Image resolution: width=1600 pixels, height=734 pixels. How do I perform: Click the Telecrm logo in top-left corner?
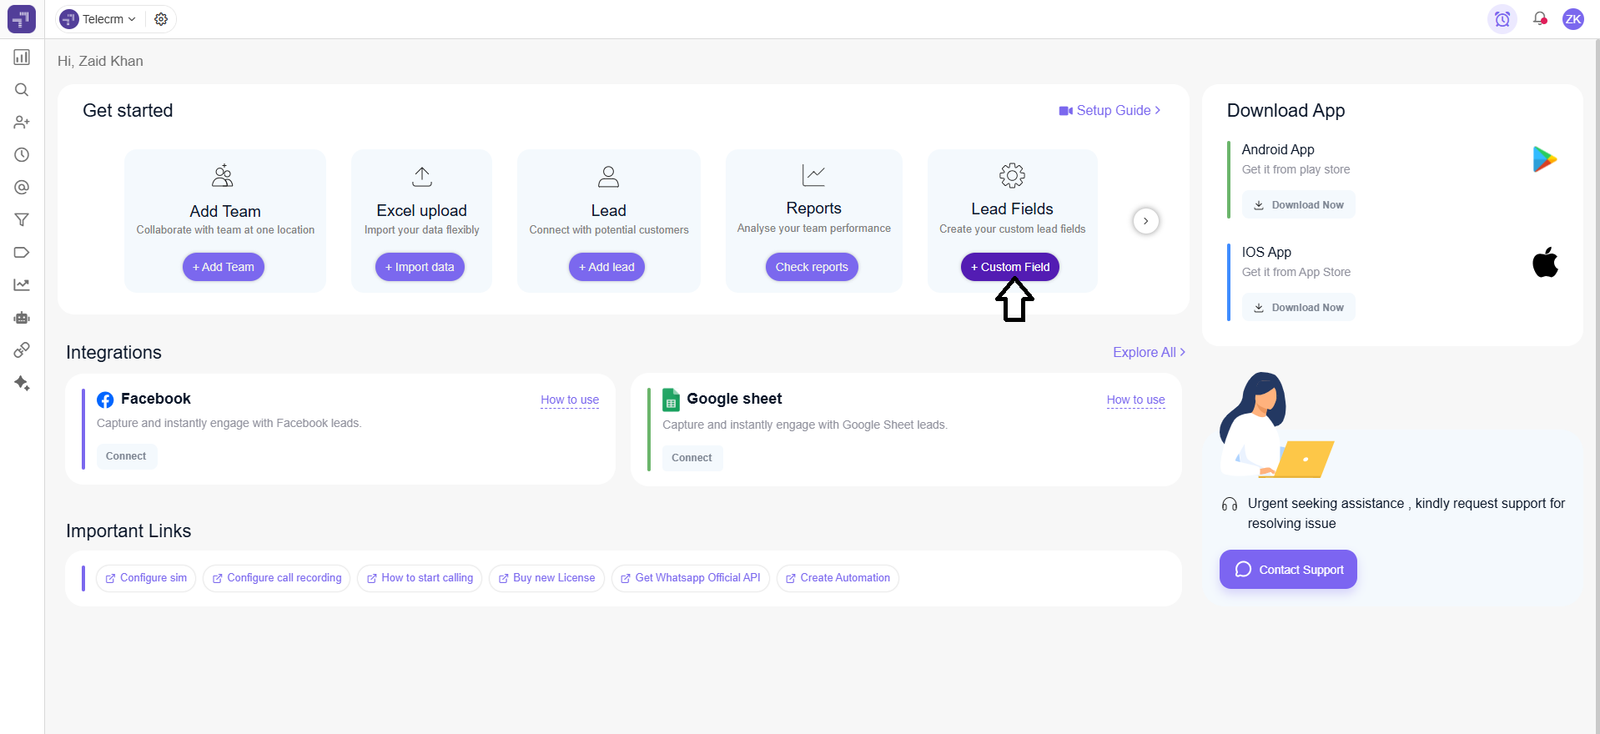tap(21, 19)
